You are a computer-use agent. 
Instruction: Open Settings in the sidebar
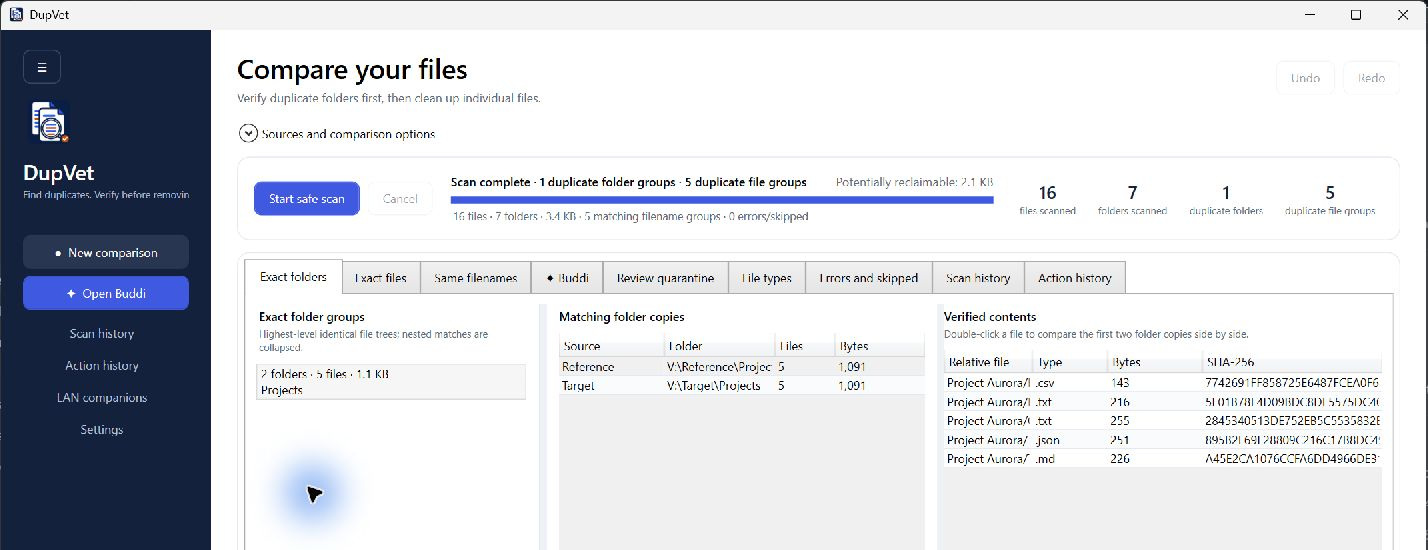[x=102, y=429]
